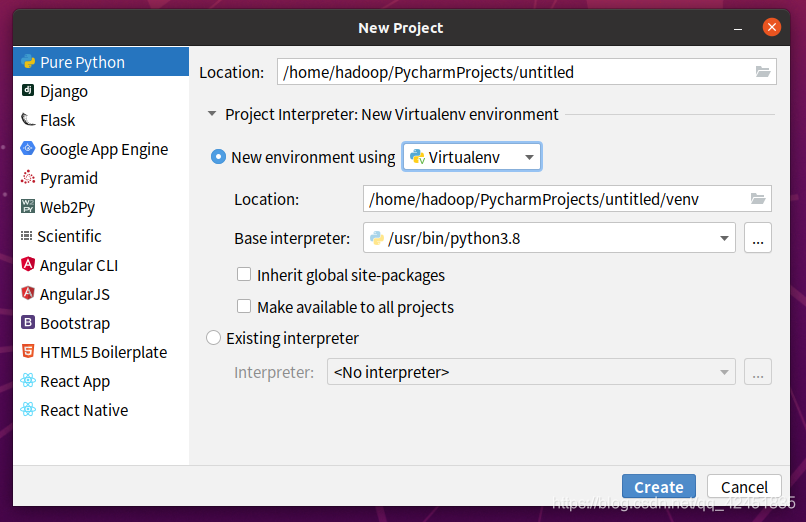Open base interpreter browse ellipsis button
Image resolution: width=806 pixels, height=522 pixels.
[758, 238]
